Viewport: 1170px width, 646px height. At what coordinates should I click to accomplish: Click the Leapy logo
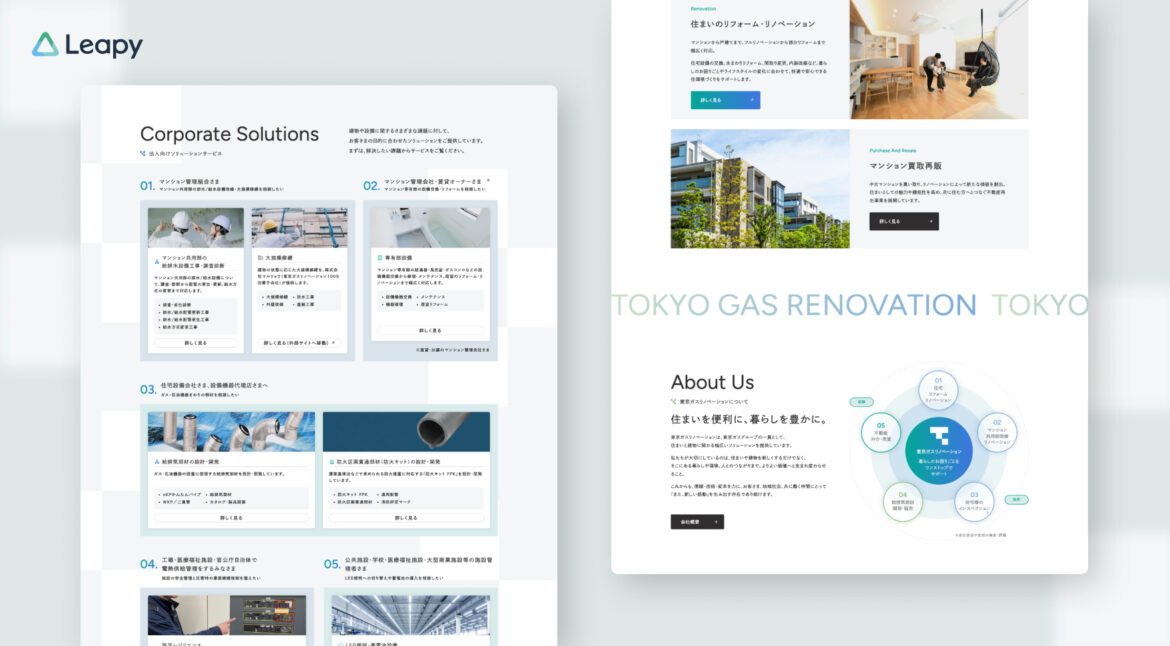coord(87,45)
